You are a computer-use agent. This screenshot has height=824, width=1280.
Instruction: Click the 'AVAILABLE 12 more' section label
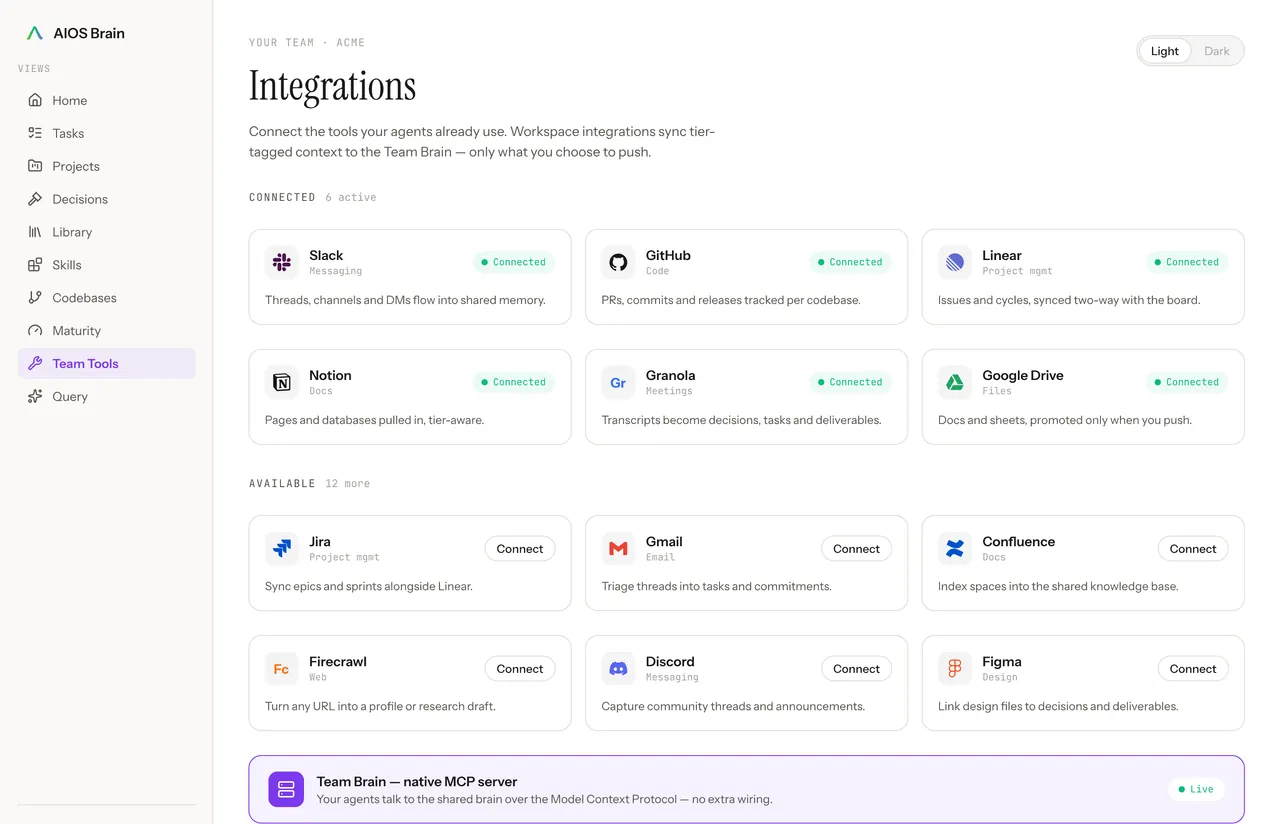(309, 483)
